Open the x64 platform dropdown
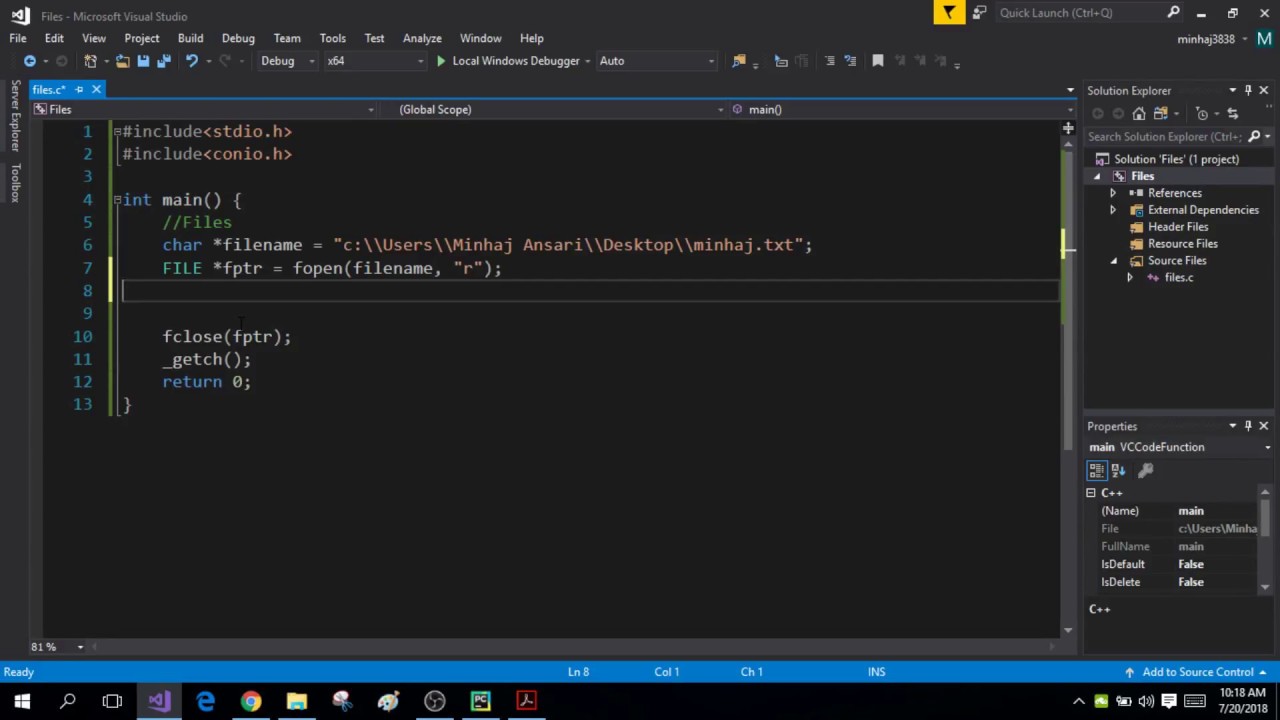The image size is (1280, 720). click(374, 61)
